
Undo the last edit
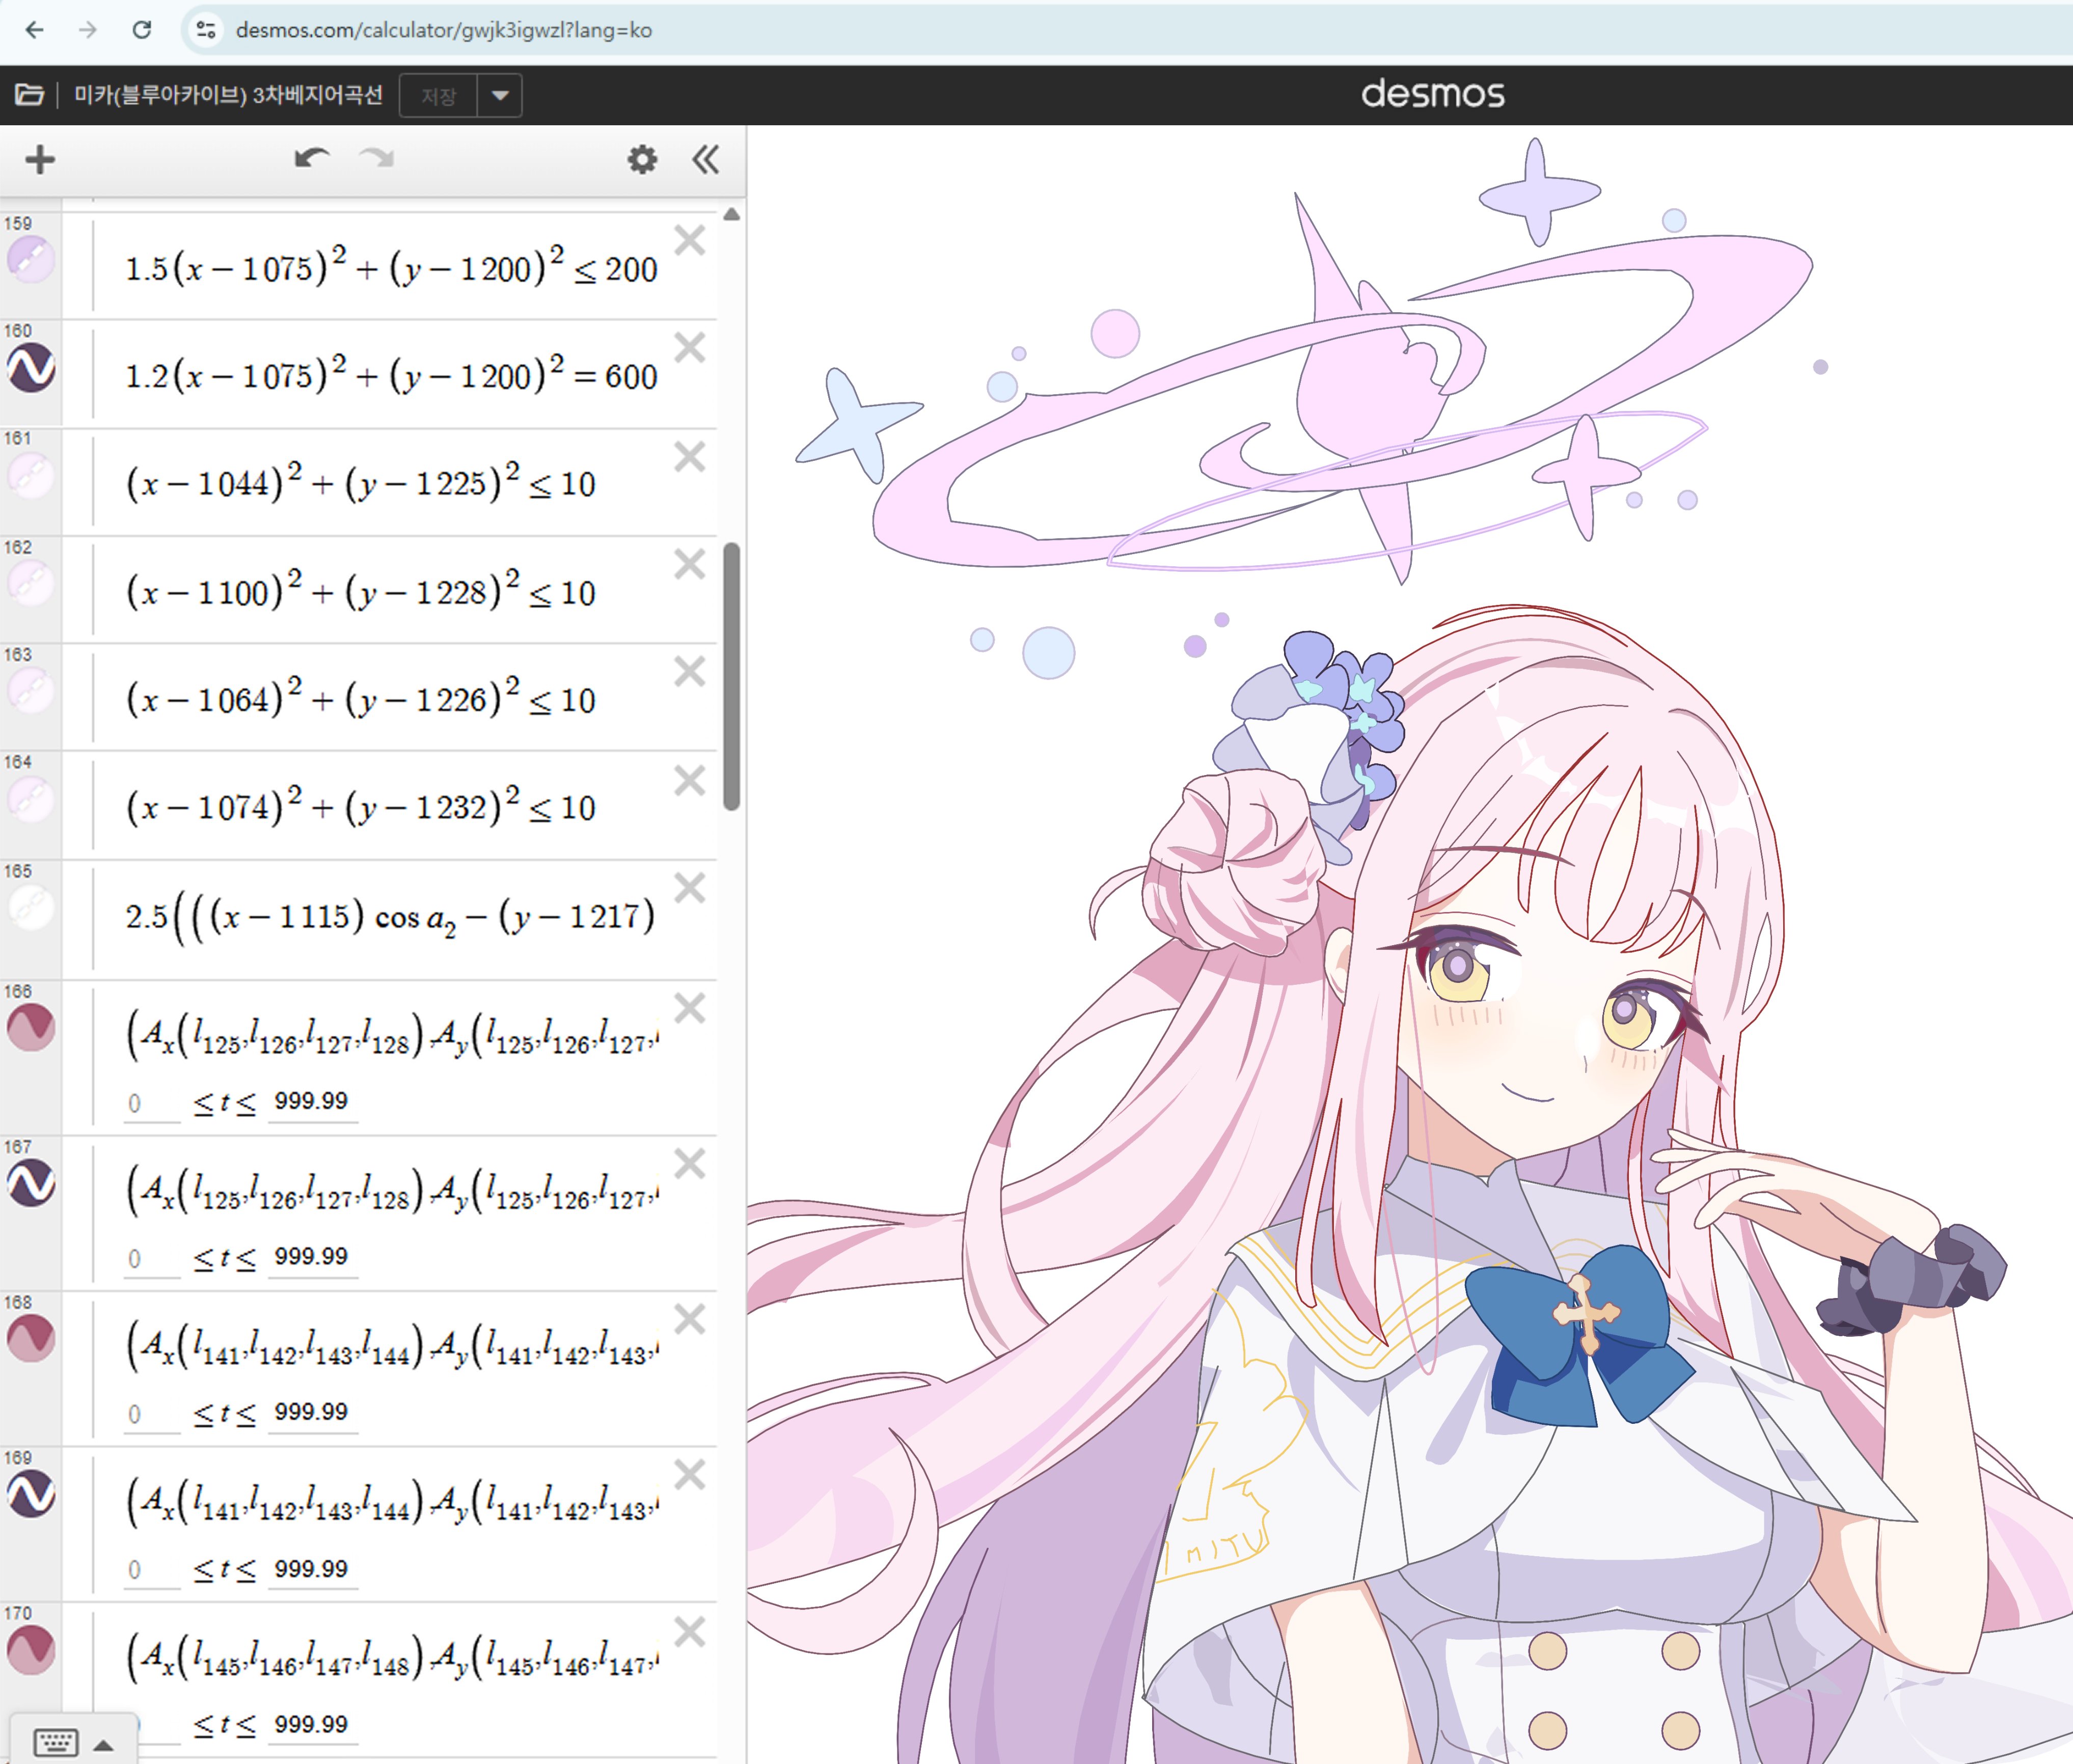click(x=312, y=159)
